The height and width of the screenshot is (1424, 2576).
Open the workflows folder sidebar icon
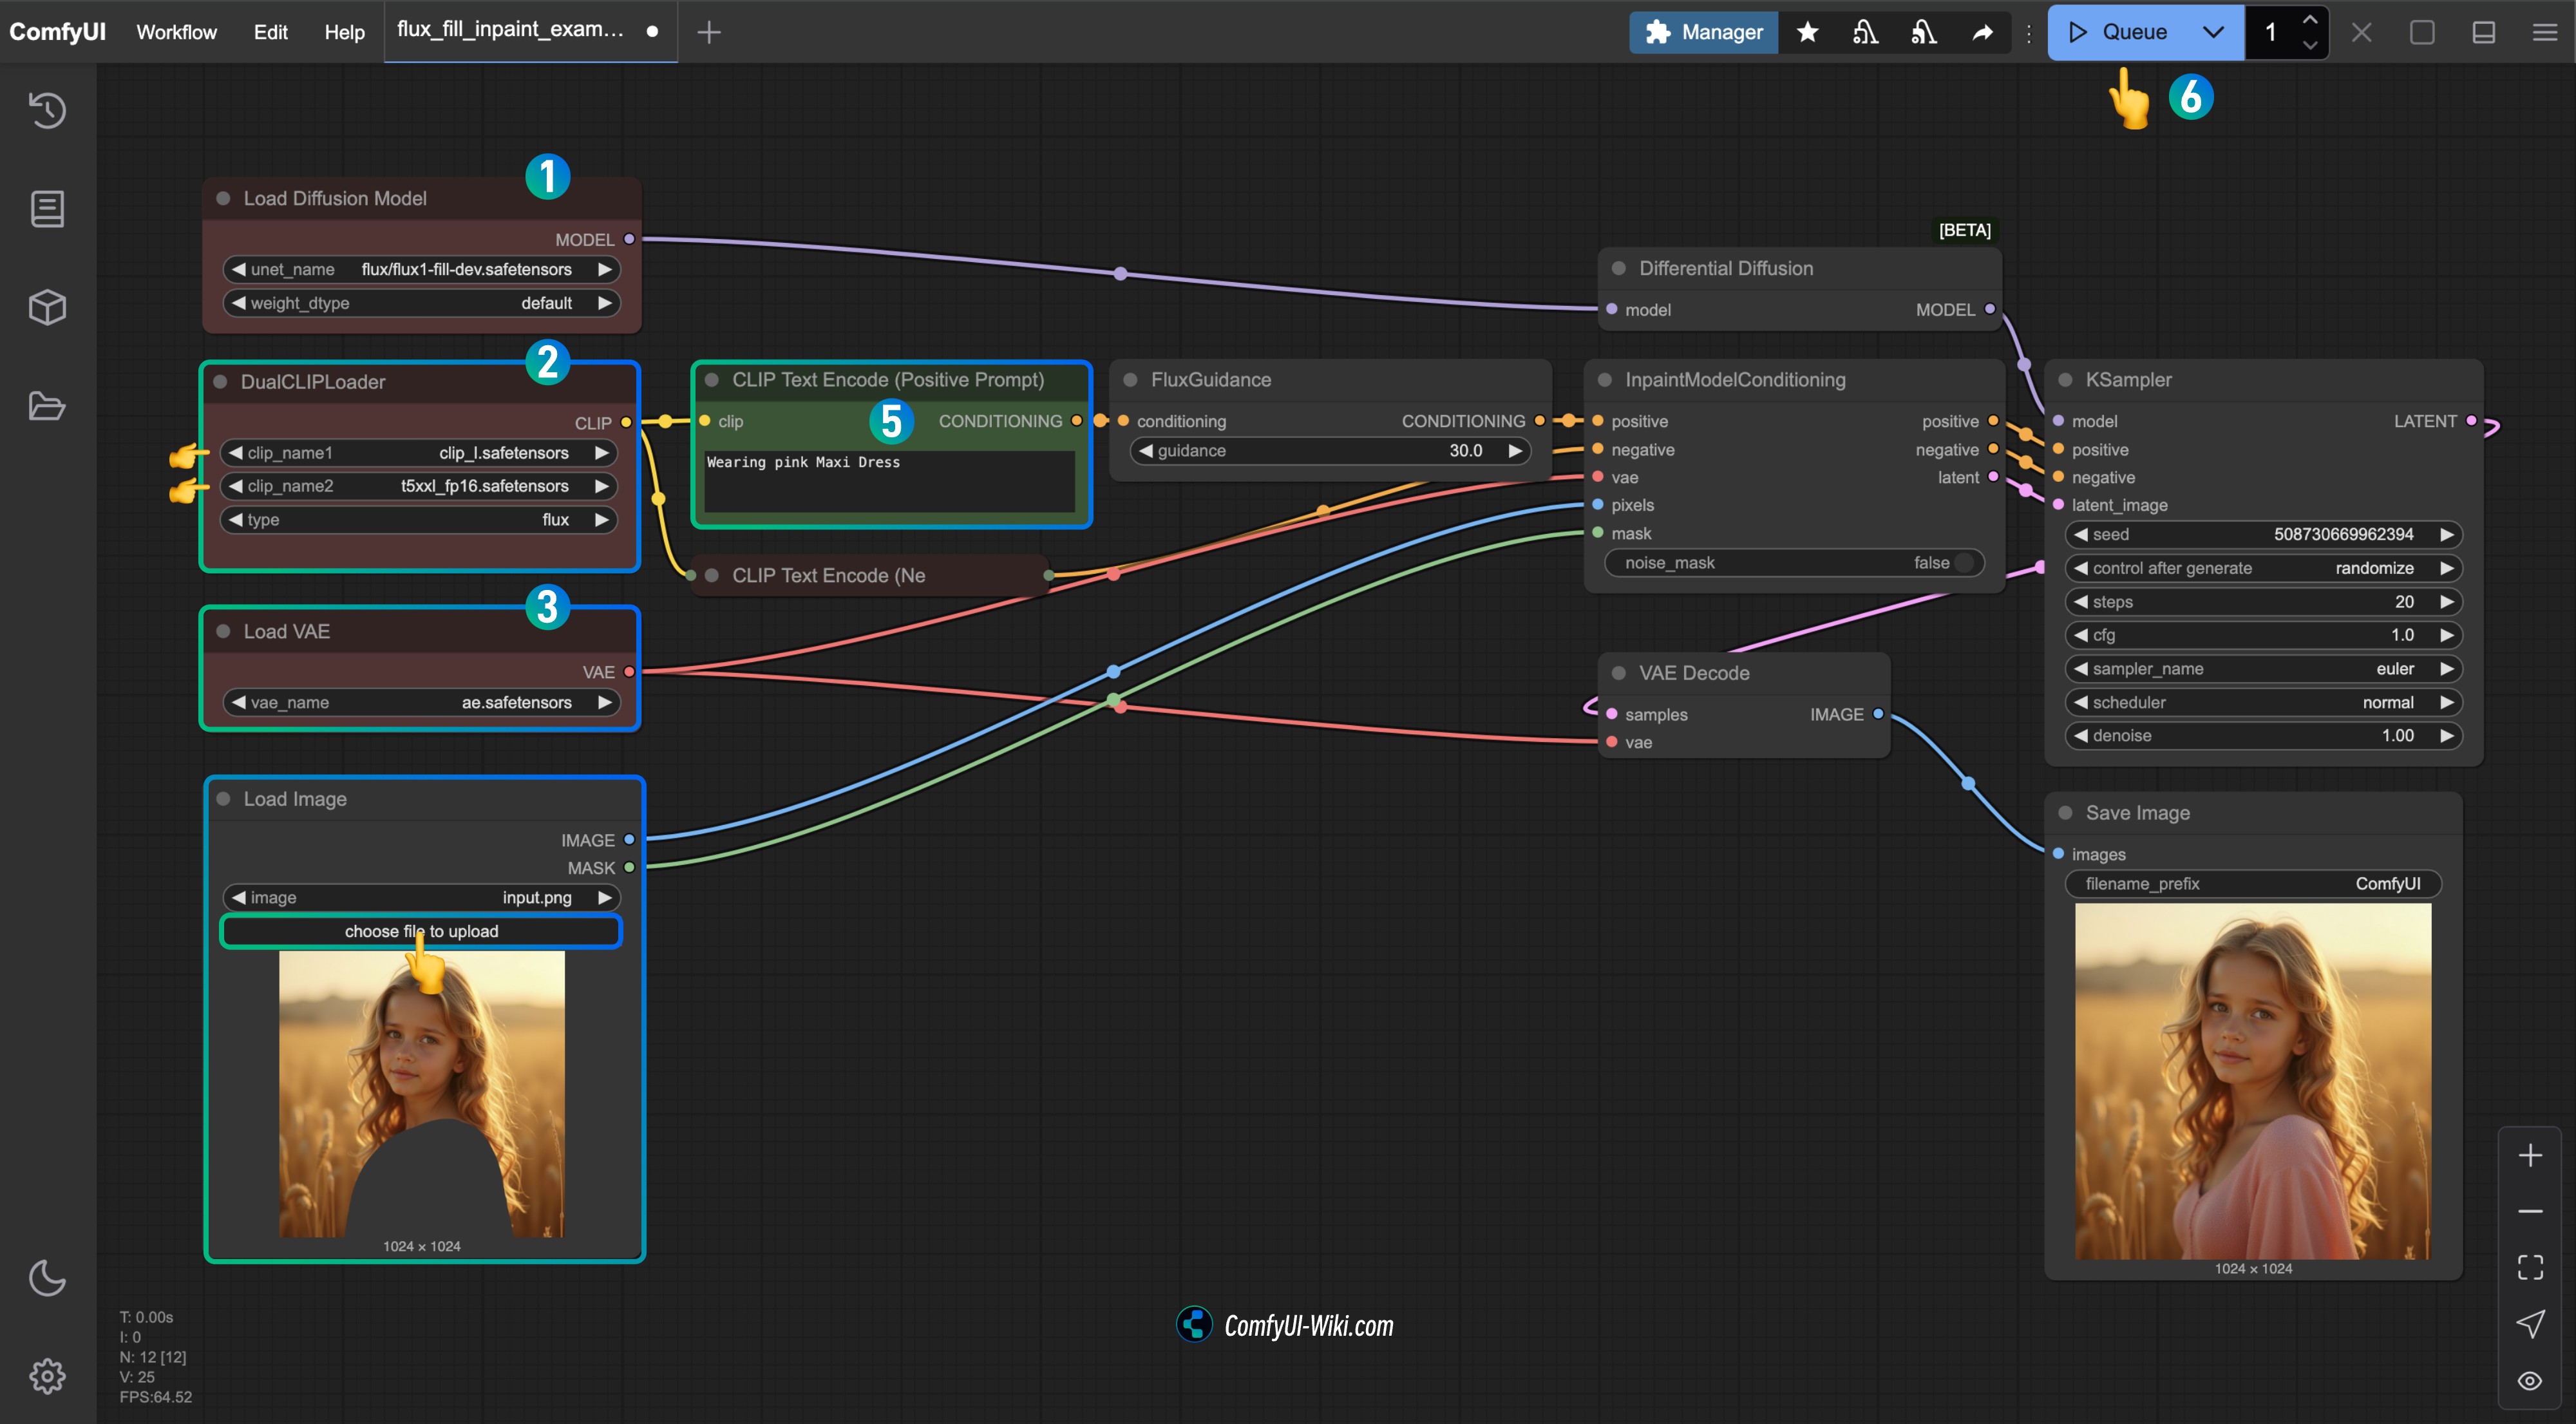(47, 406)
